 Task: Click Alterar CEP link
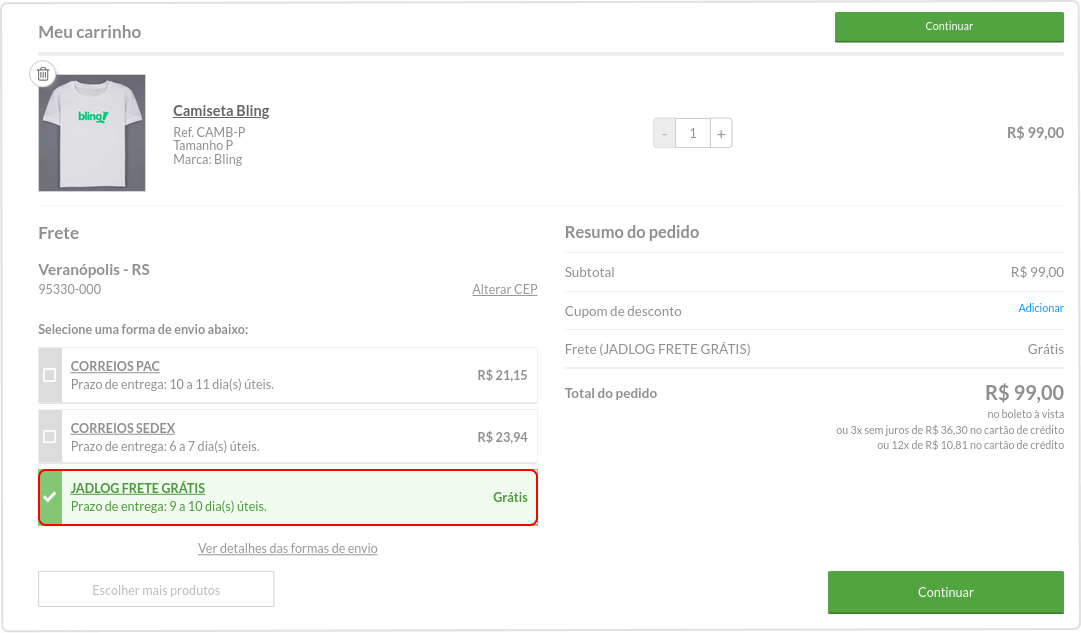point(505,290)
